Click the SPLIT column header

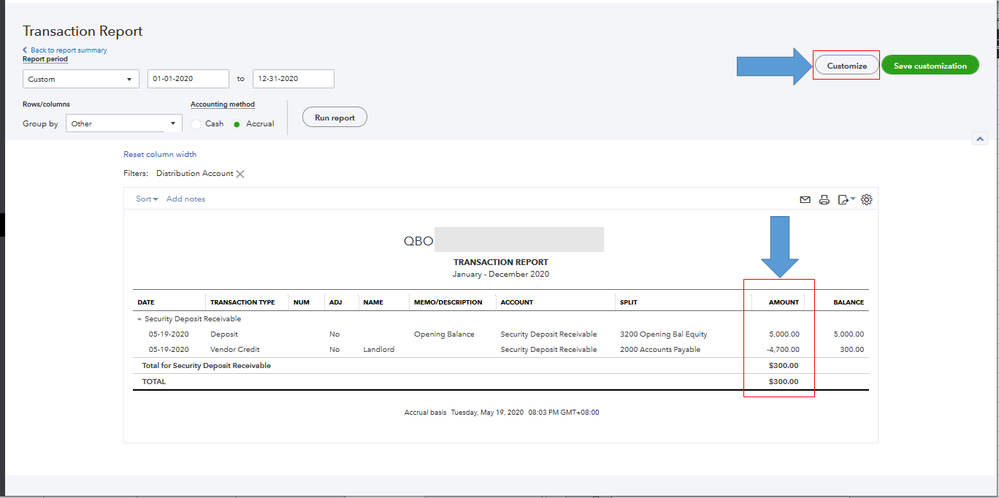click(x=628, y=302)
